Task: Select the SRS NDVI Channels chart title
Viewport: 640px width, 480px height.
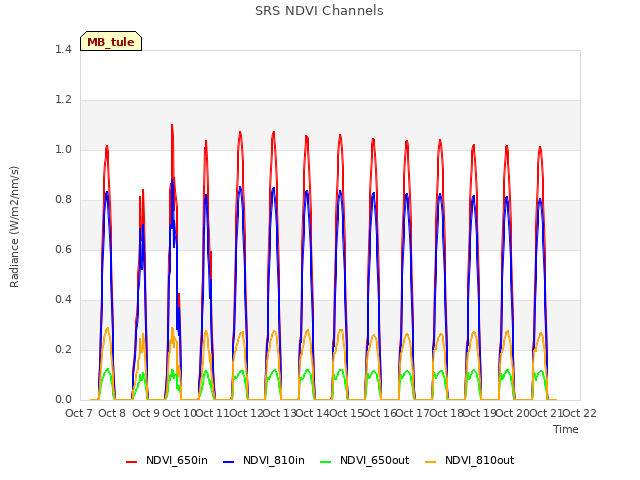Action: [x=319, y=11]
